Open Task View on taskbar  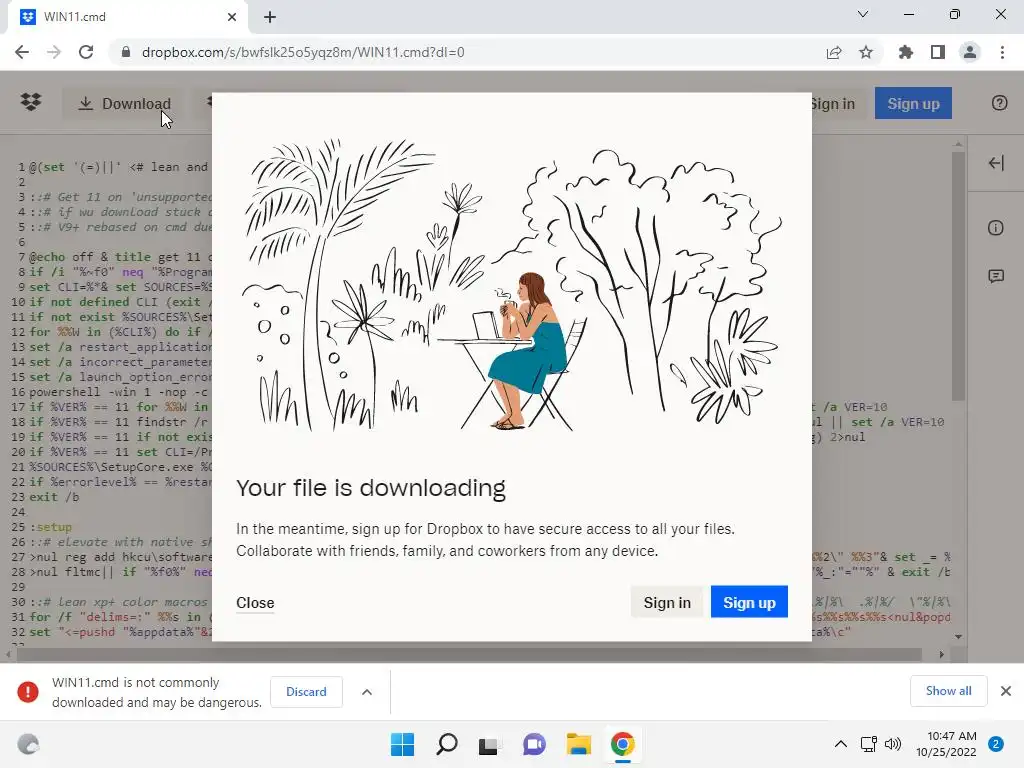488,744
